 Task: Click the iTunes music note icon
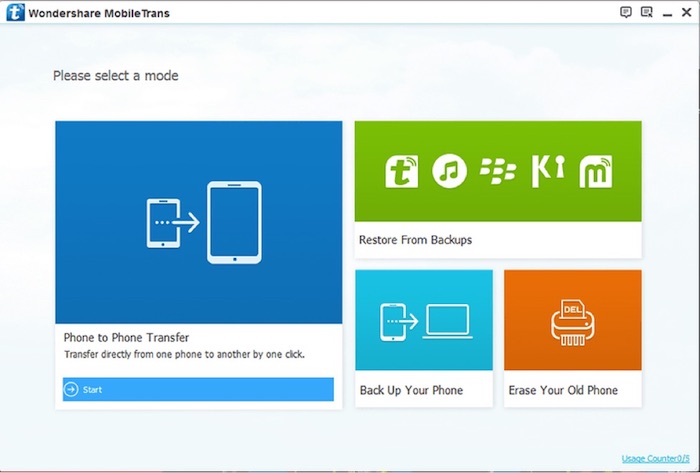pyautogui.click(x=450, y=171)
